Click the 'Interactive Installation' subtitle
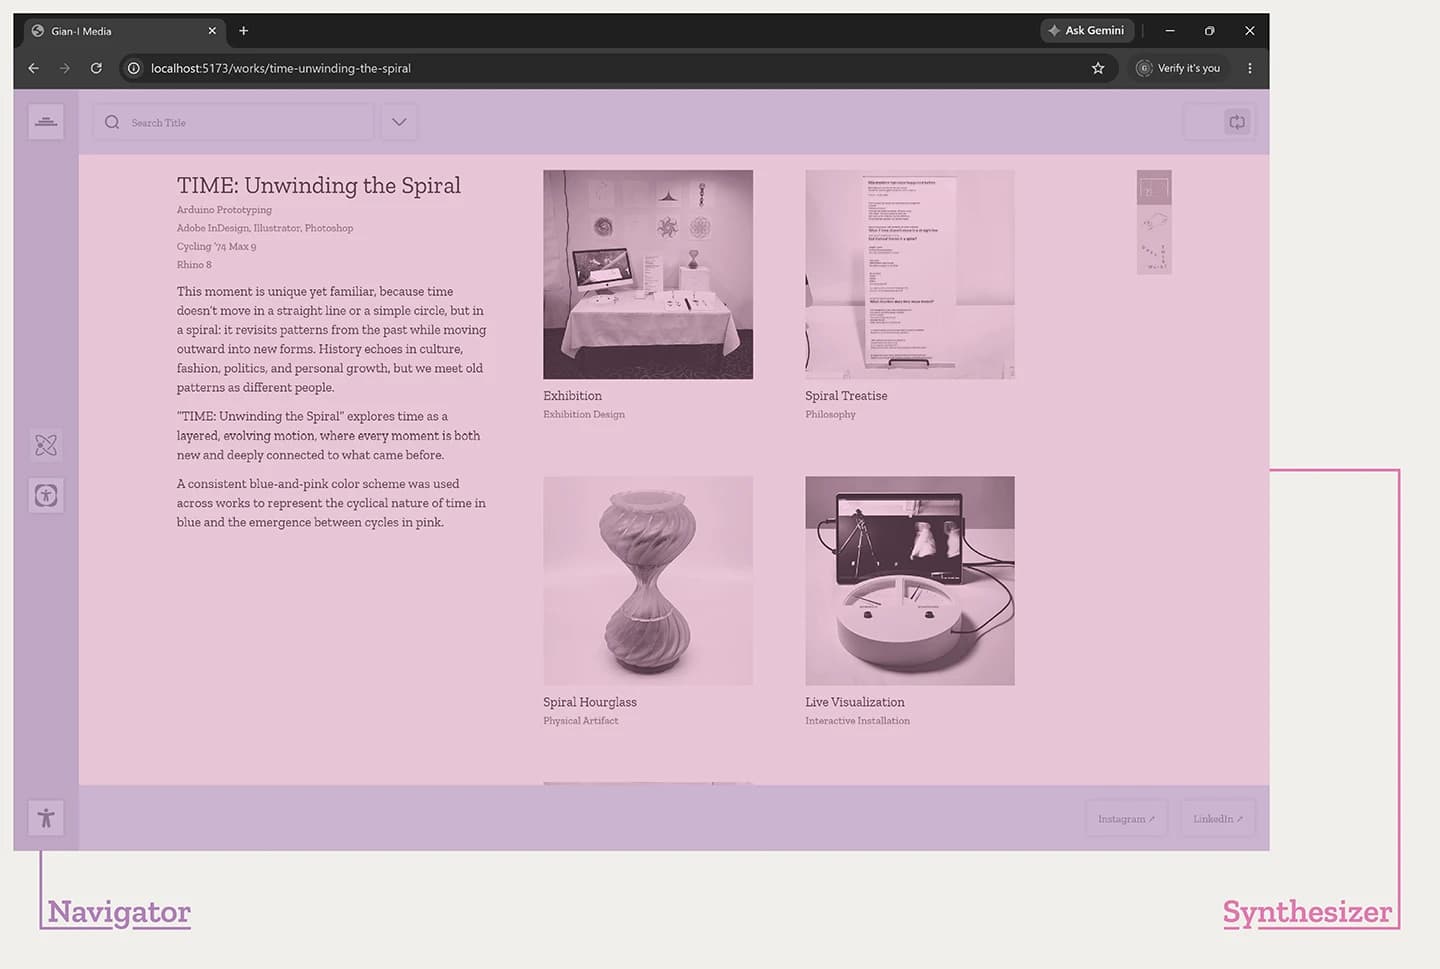This screenshot has height=969, width=1440. tap(857, 720)
